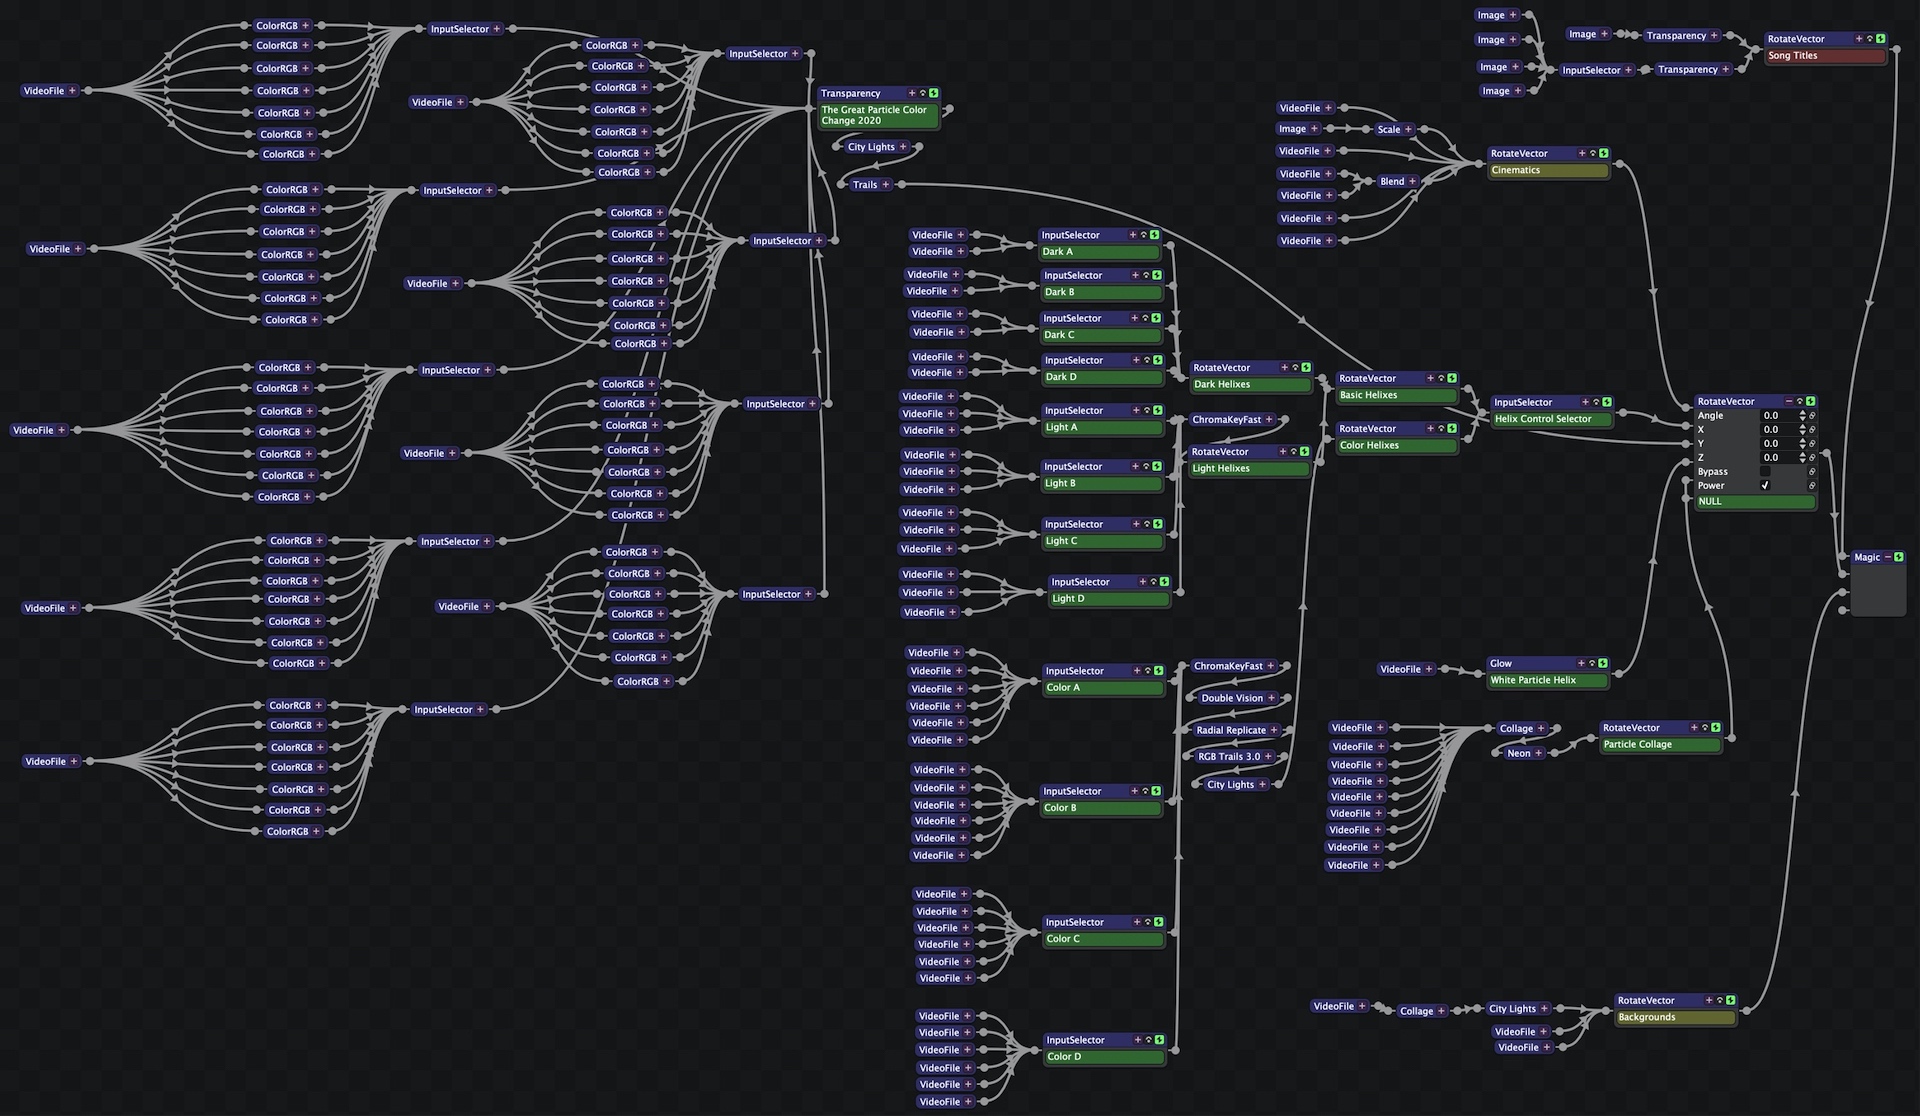Click the eye icon on Particle Collage node
Image resolution: width=1920 pixels, height=1116 pixels.
(x=1705, y=727)
